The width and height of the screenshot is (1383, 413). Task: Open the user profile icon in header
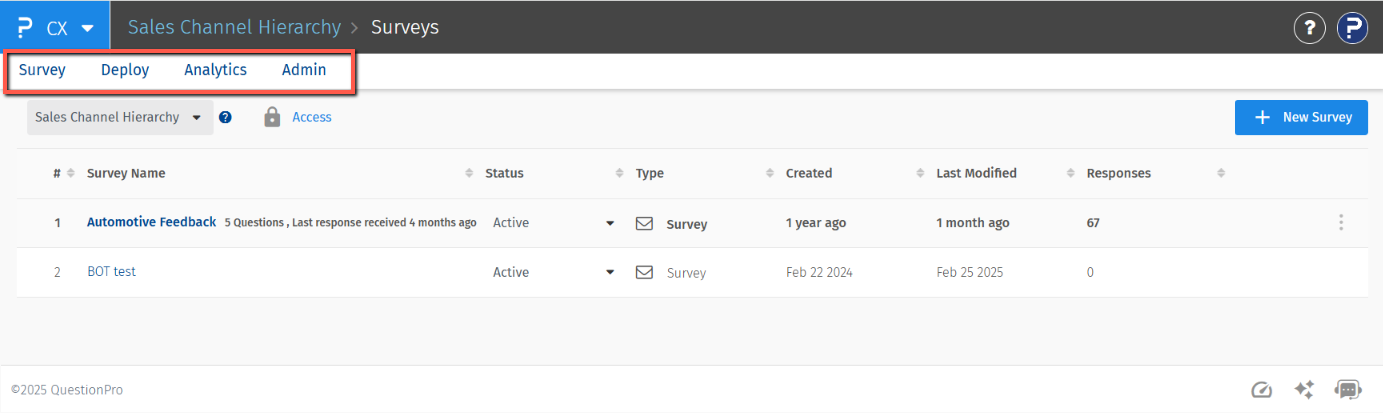pos(1352,27)
